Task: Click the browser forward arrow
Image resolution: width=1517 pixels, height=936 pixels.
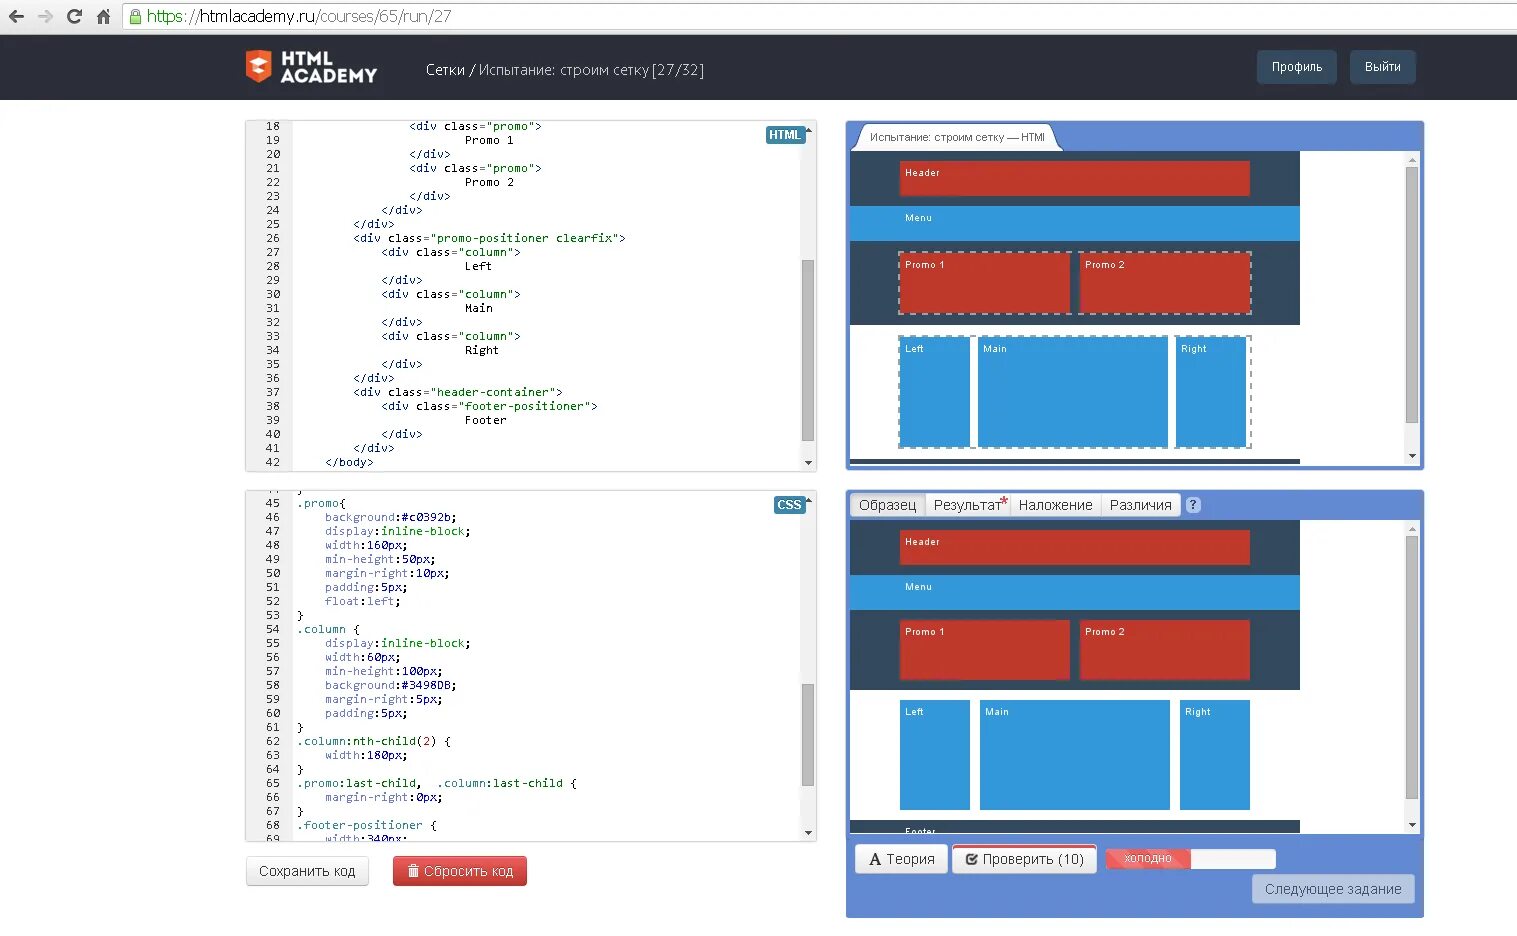Action: (x=45, y=16)
